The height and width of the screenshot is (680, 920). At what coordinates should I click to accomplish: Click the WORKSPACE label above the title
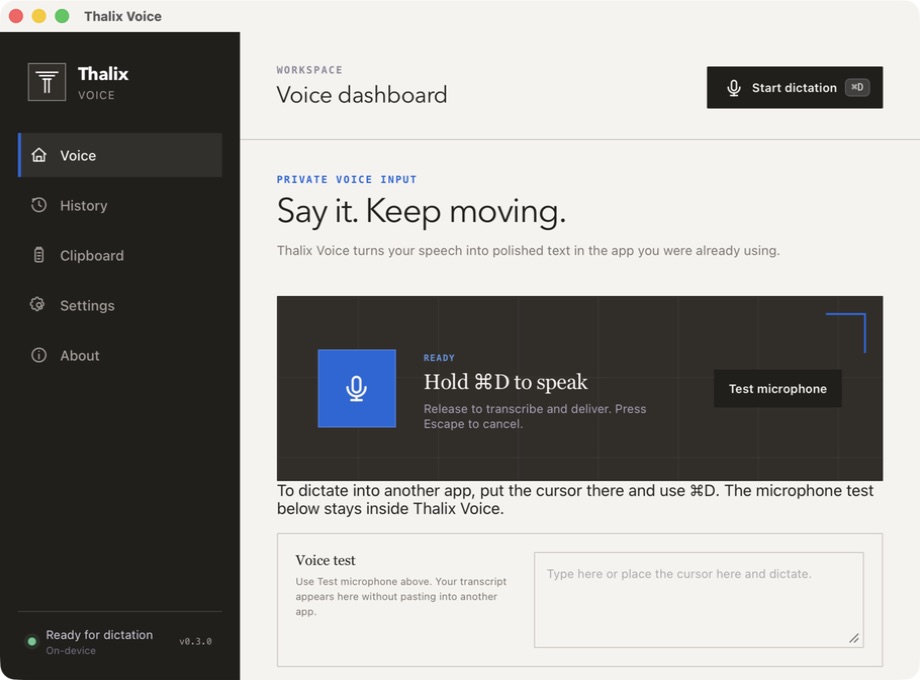pyautogui.click(x=309, y=70)
